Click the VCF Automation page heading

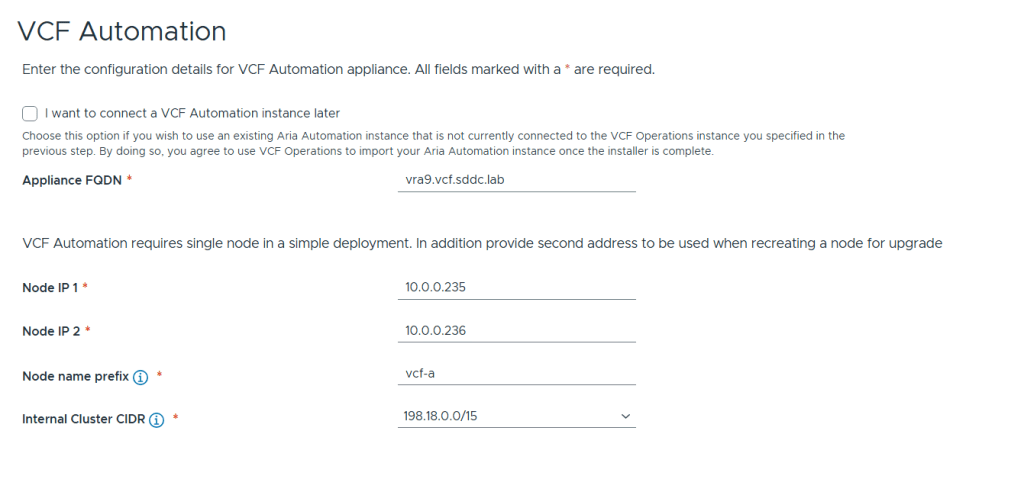pos(122,31)
